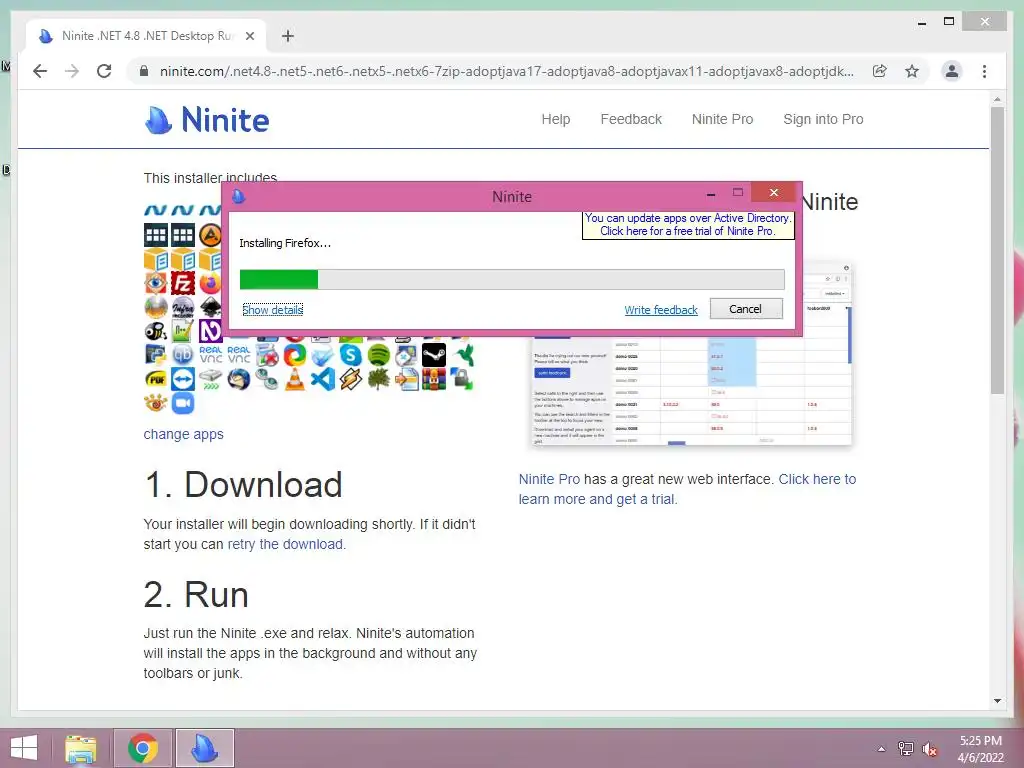Open the Feedback page
The height and width of the screenshot is (768, 1024).
[x=631, y=119]
